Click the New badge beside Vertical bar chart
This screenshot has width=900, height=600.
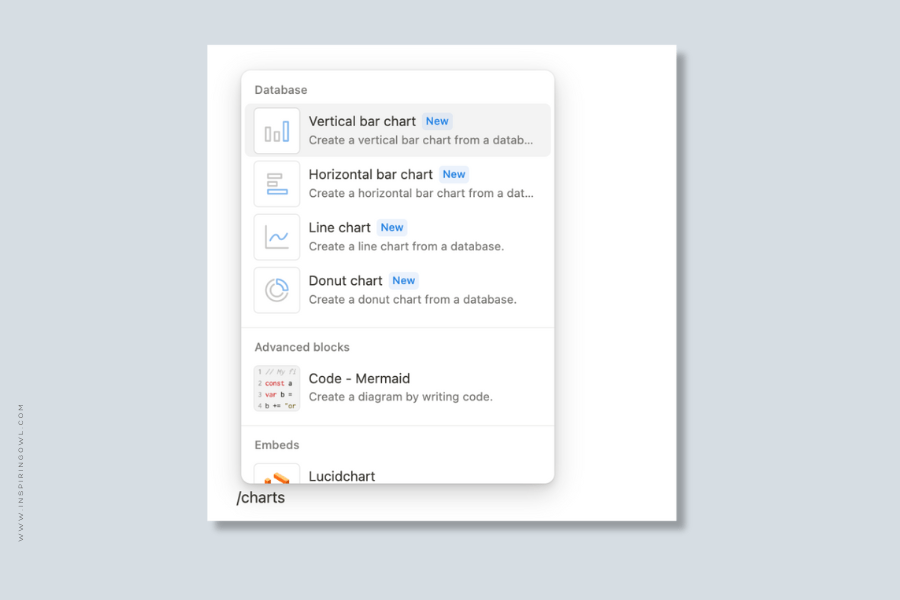pos(437,121)
